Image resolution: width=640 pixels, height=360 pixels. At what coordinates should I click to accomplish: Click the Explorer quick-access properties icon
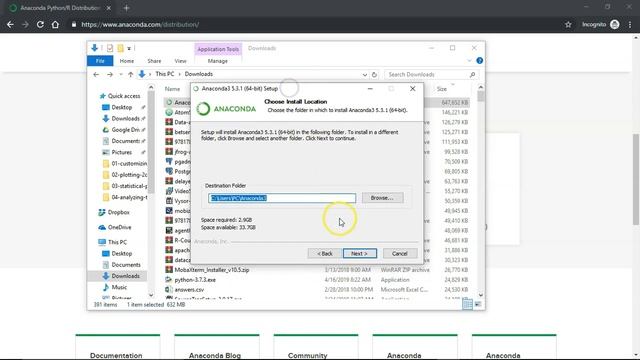[x=110, y=48]
